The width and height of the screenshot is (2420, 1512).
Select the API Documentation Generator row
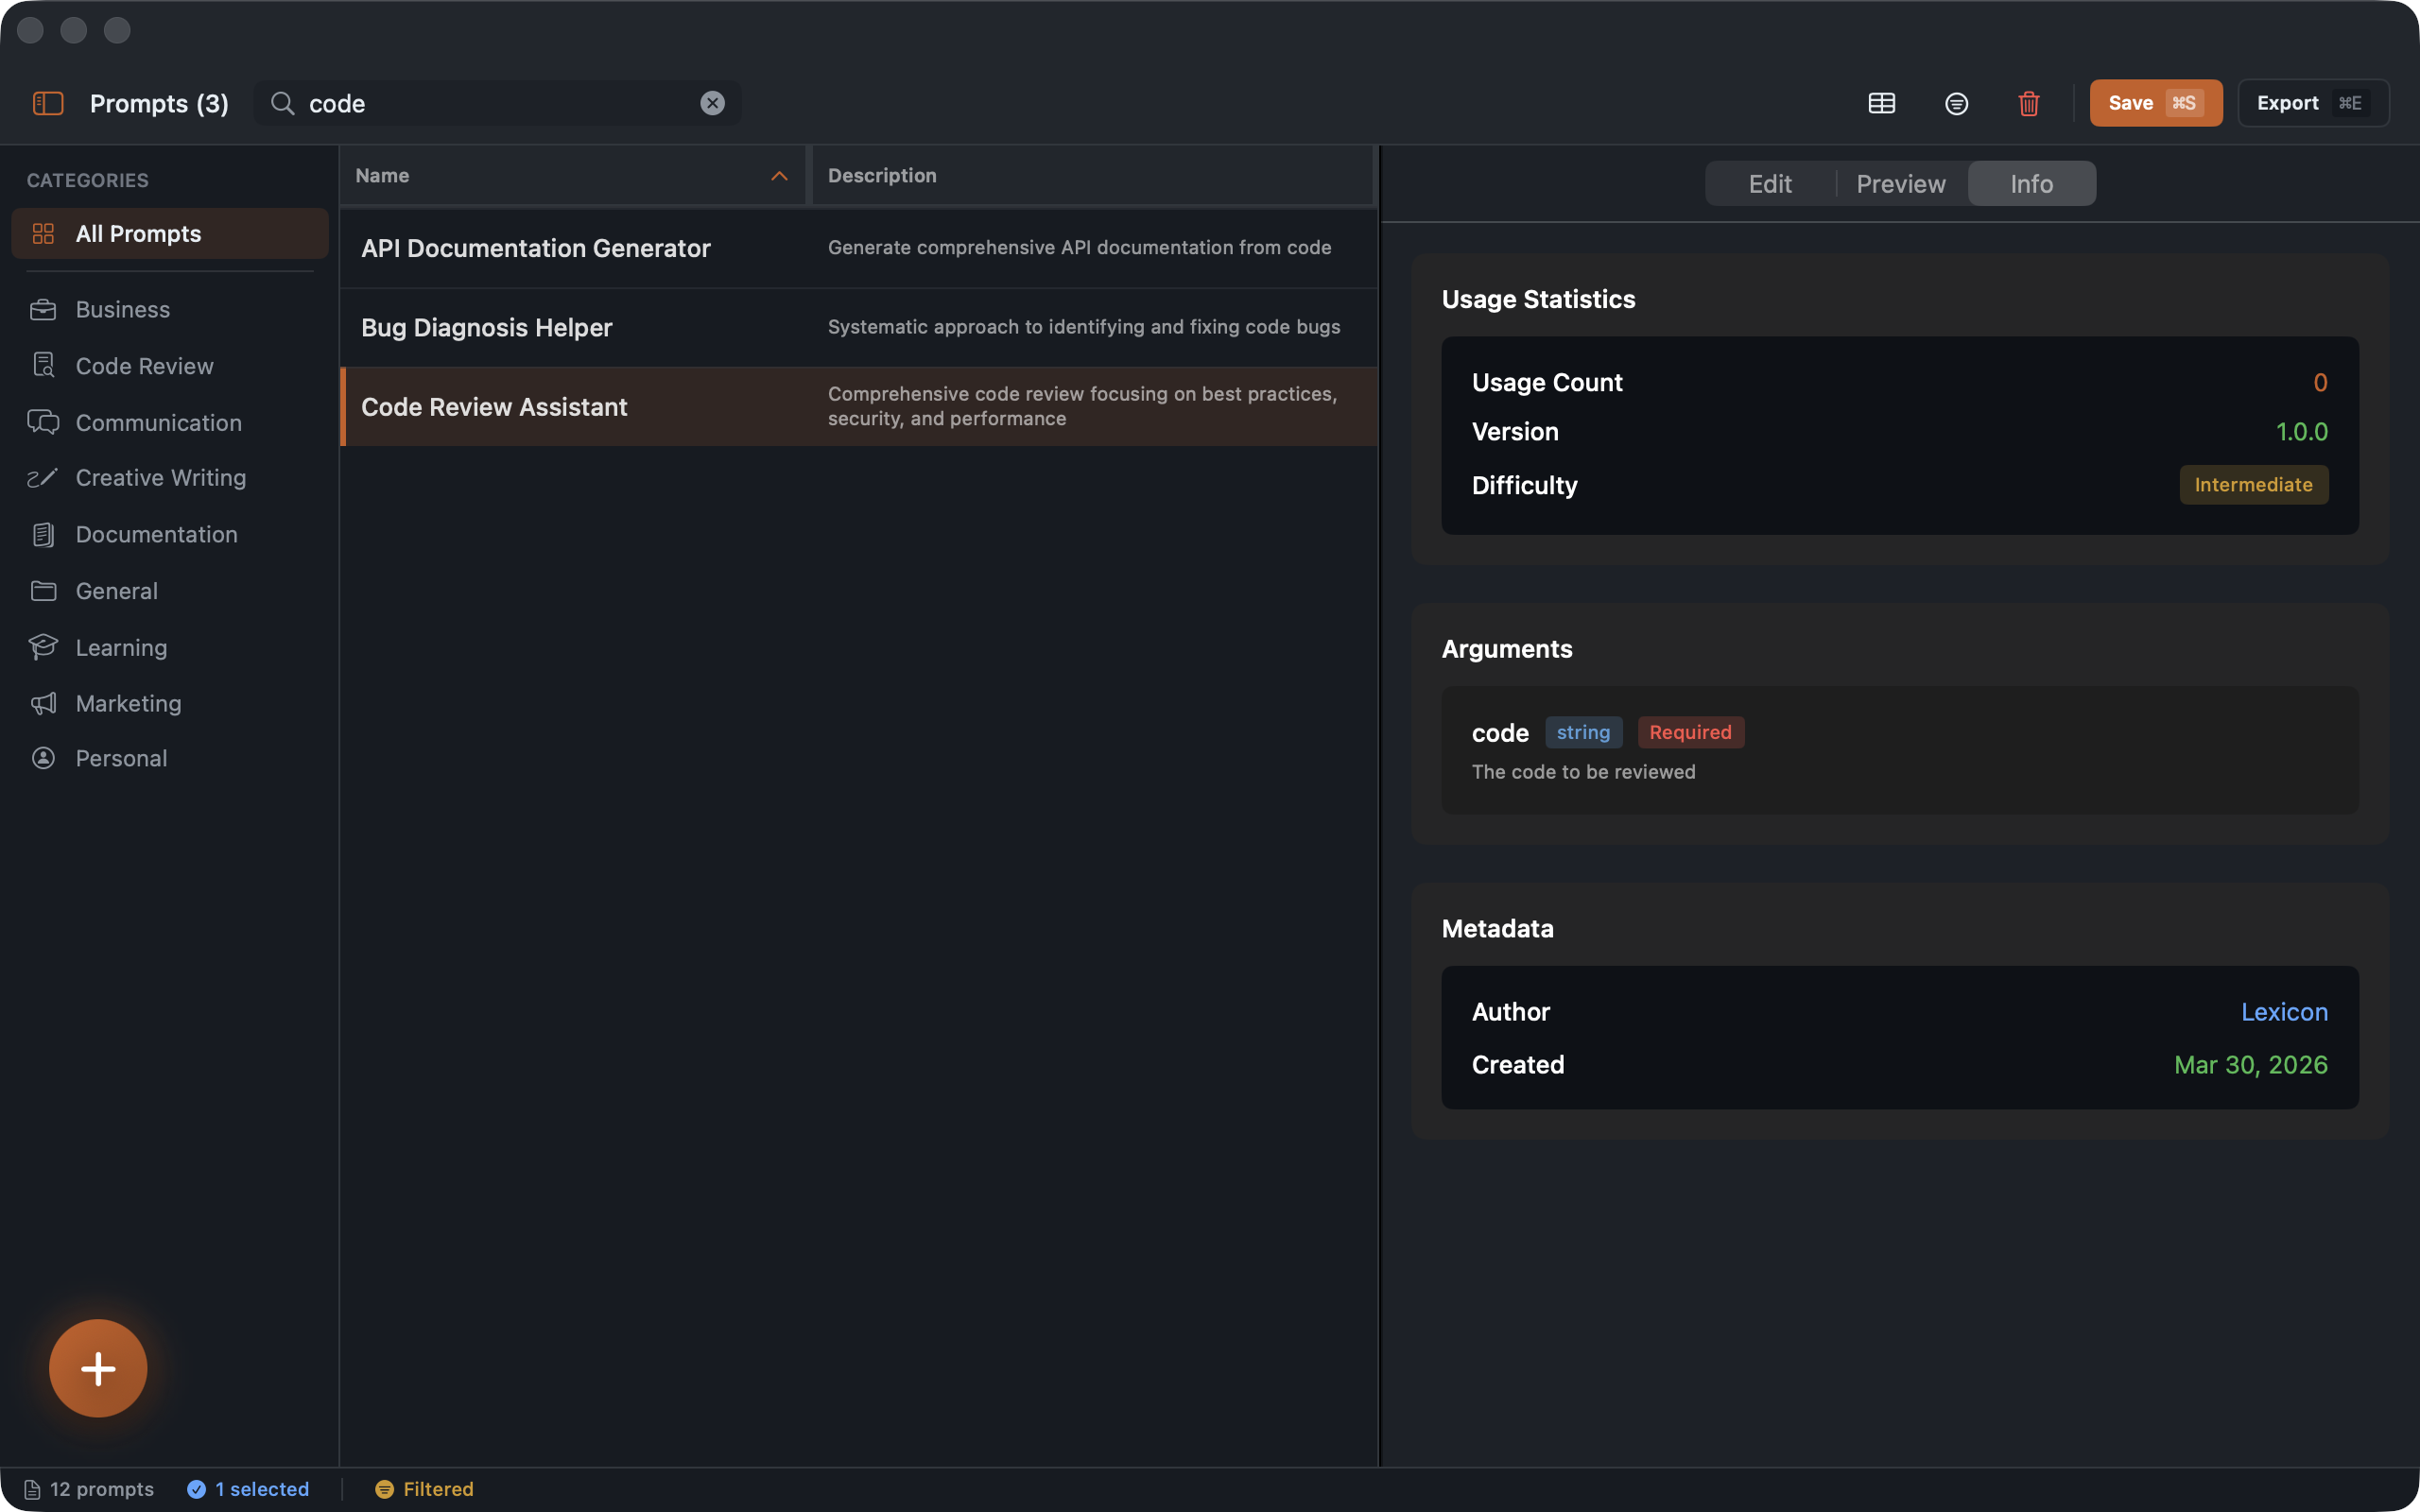(858, 248)
